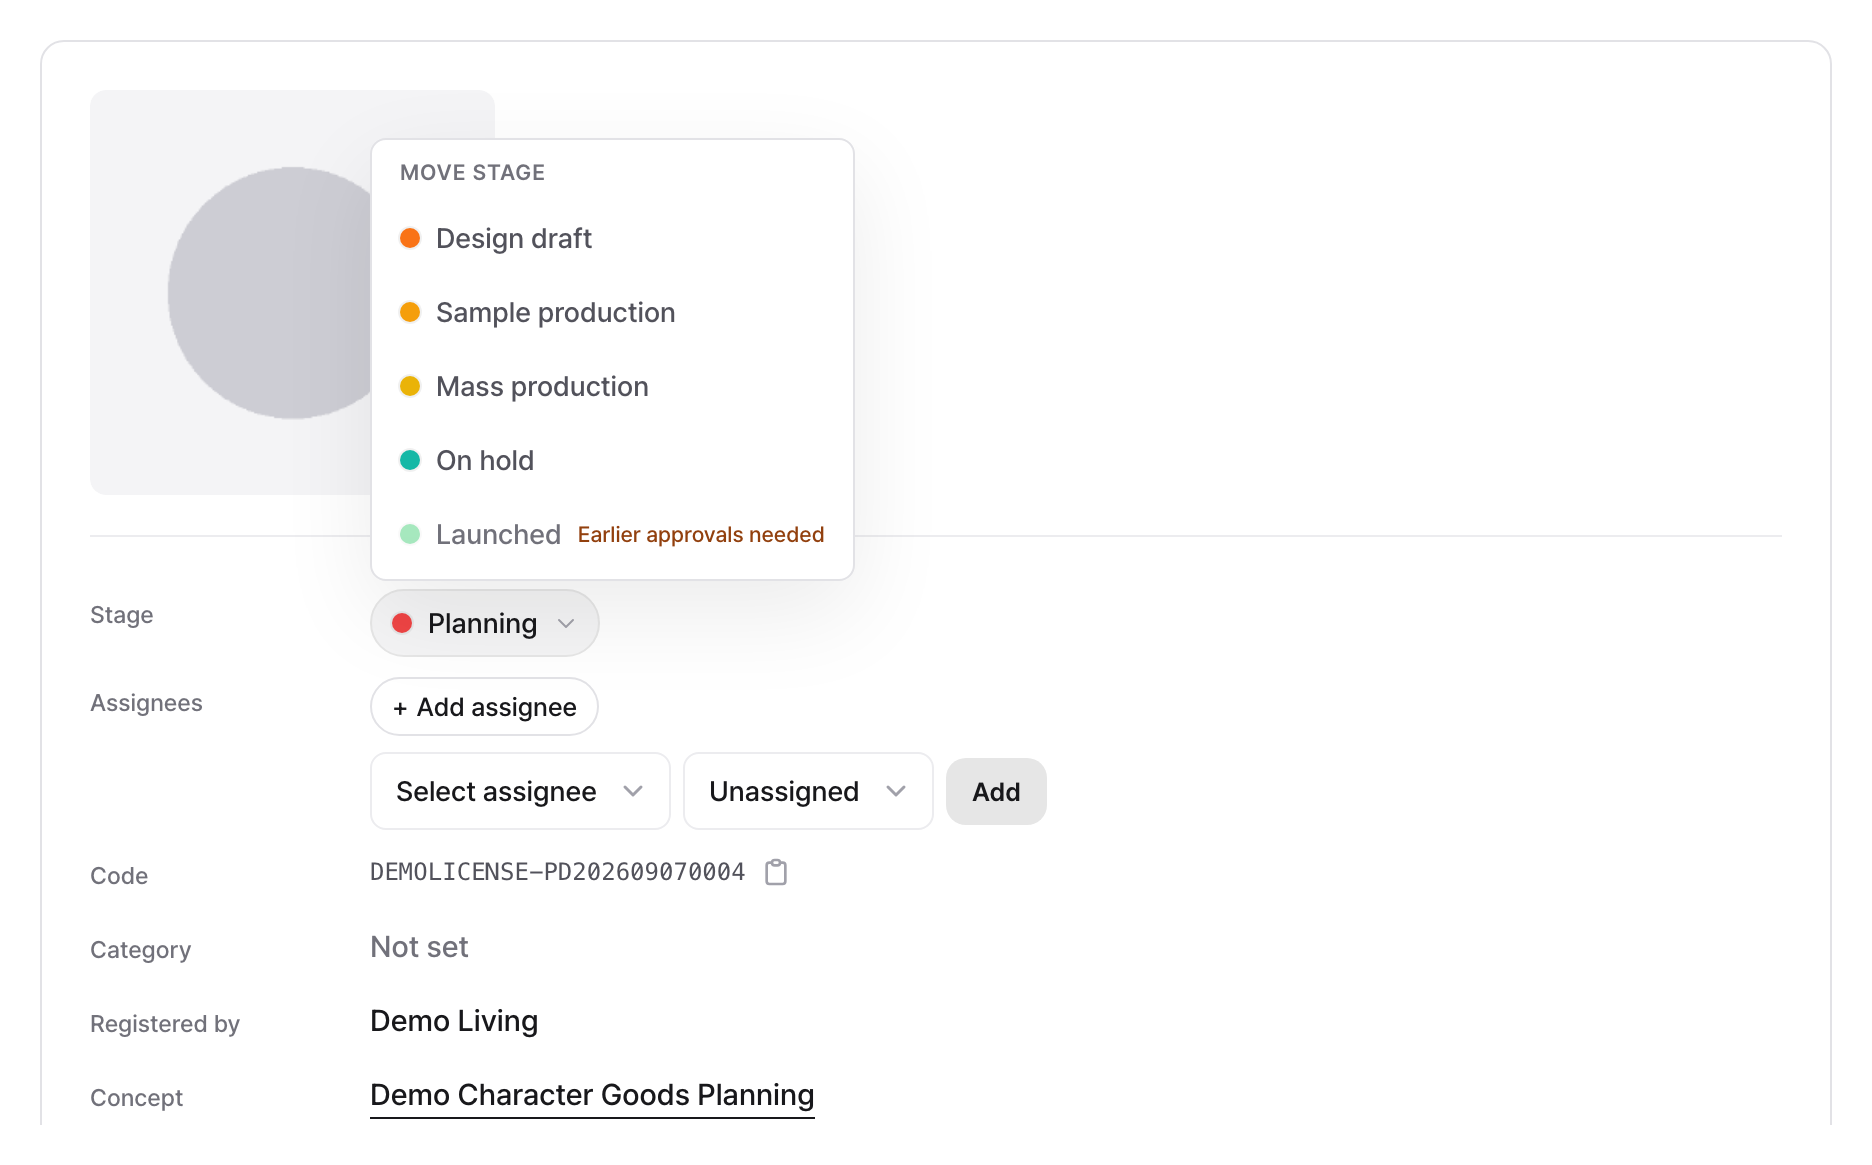Click the product image placeholder
Screen dimensions: 1872x1165
[230, 292]
